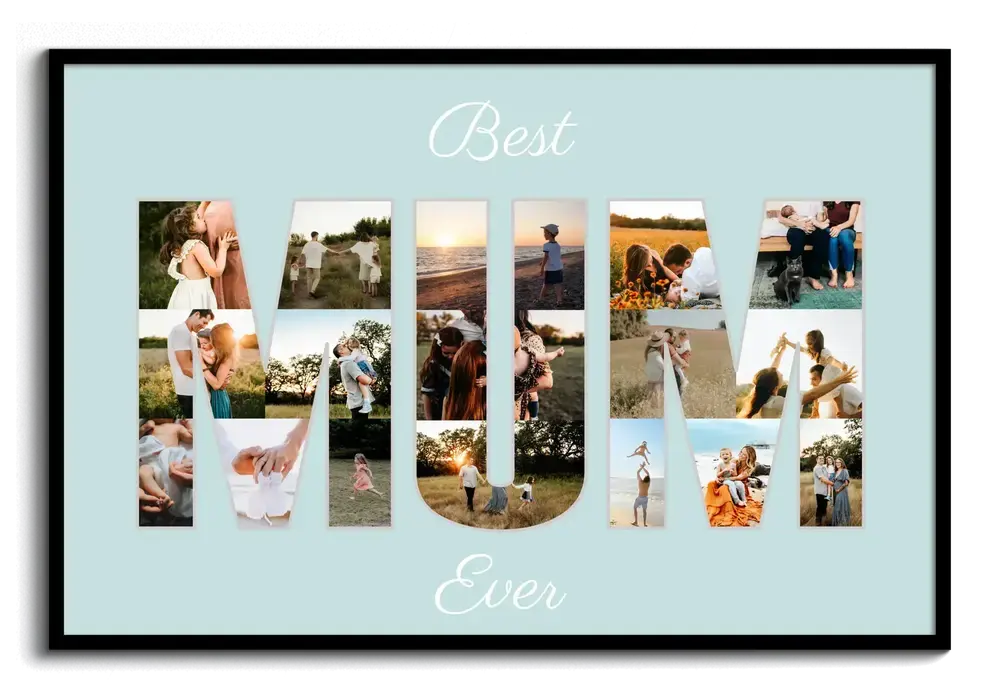
Task: Open the newborn baby feet photo
Action: point(166,473)
